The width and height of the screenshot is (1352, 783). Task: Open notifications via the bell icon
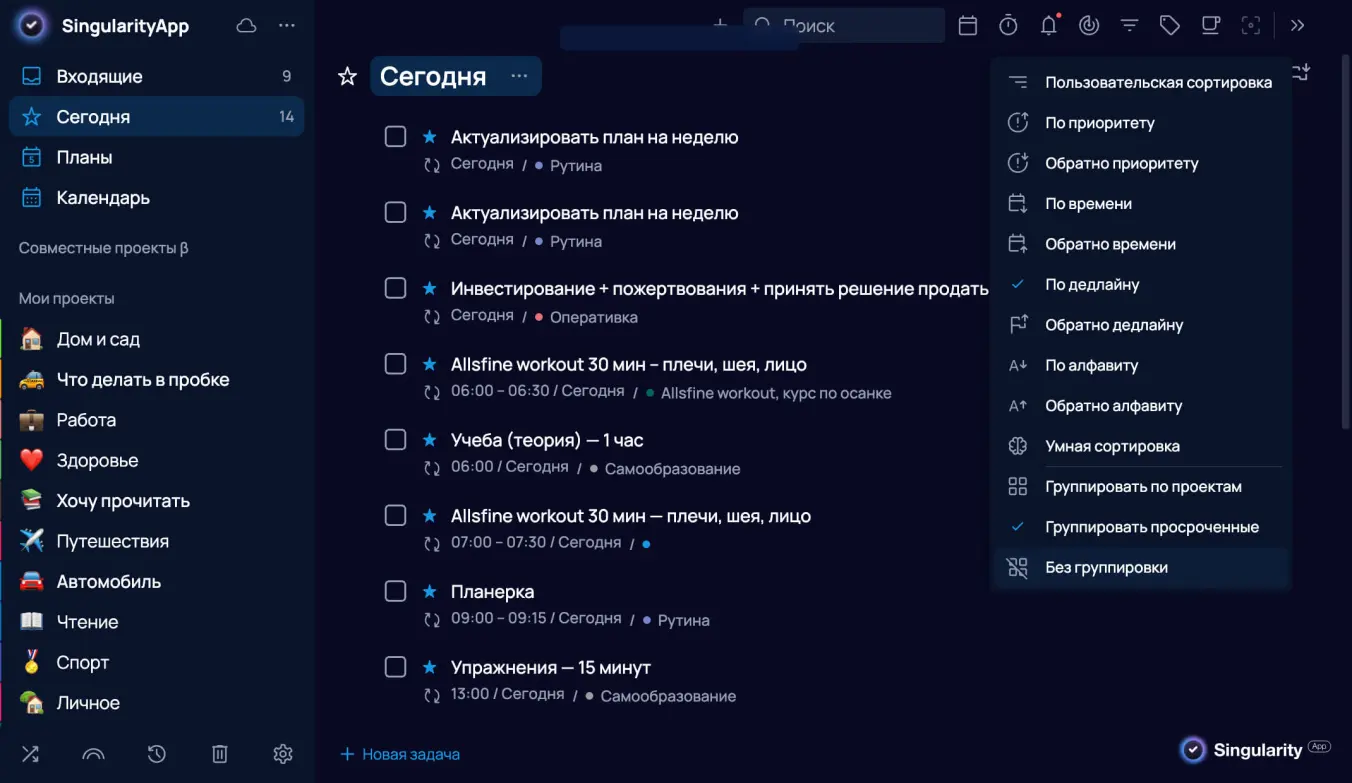click(1048, 25)
